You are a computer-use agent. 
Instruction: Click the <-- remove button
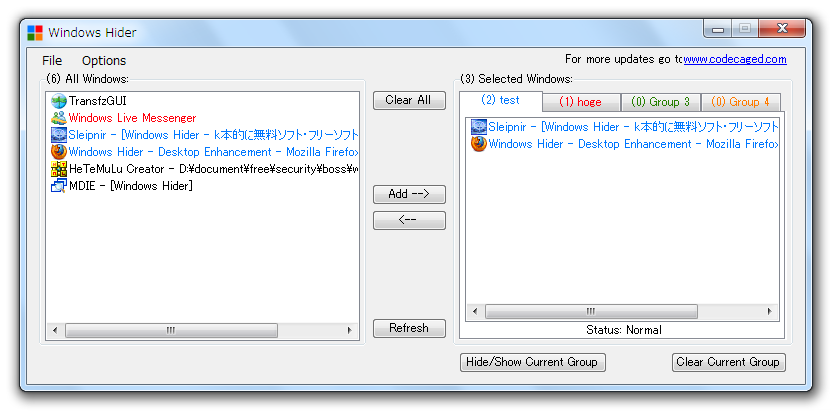409,220
